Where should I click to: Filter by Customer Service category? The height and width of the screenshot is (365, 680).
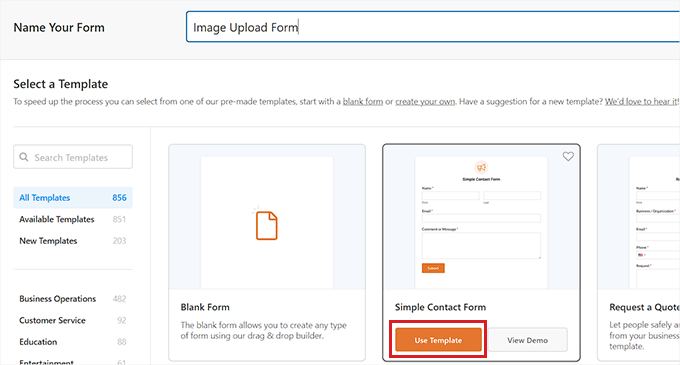(x=73, y=320)
